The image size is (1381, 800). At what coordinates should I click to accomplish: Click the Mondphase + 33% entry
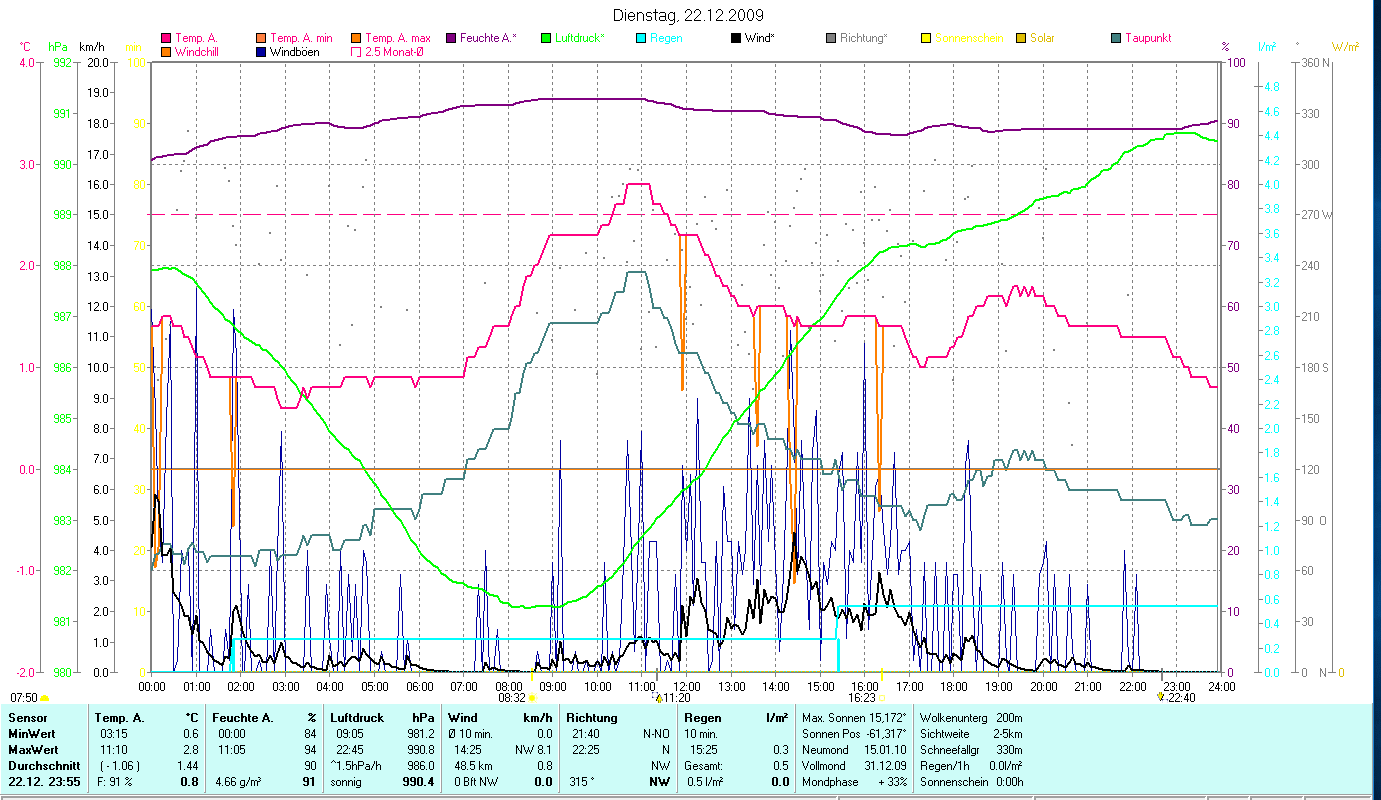point(854,781)
